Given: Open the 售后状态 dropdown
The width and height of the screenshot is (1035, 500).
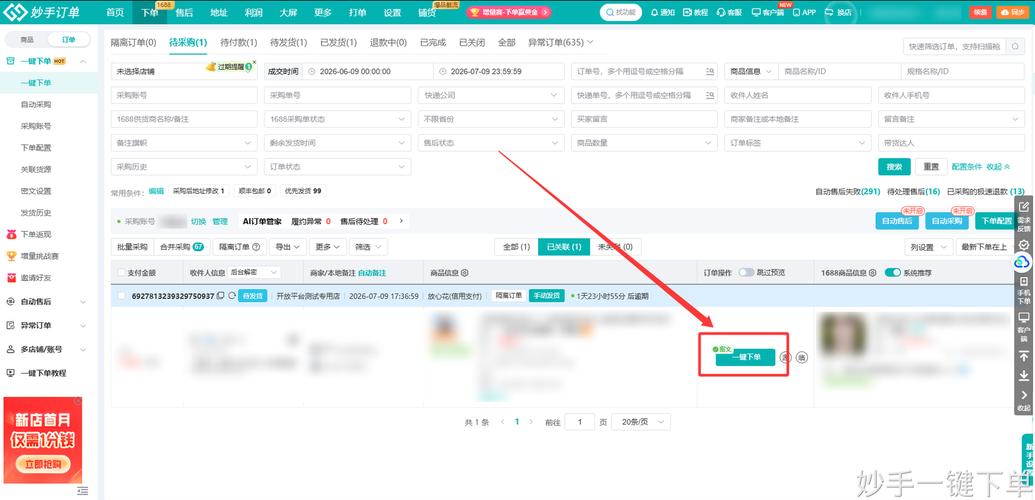Looking at the screenshot, I should coord(491,143).
